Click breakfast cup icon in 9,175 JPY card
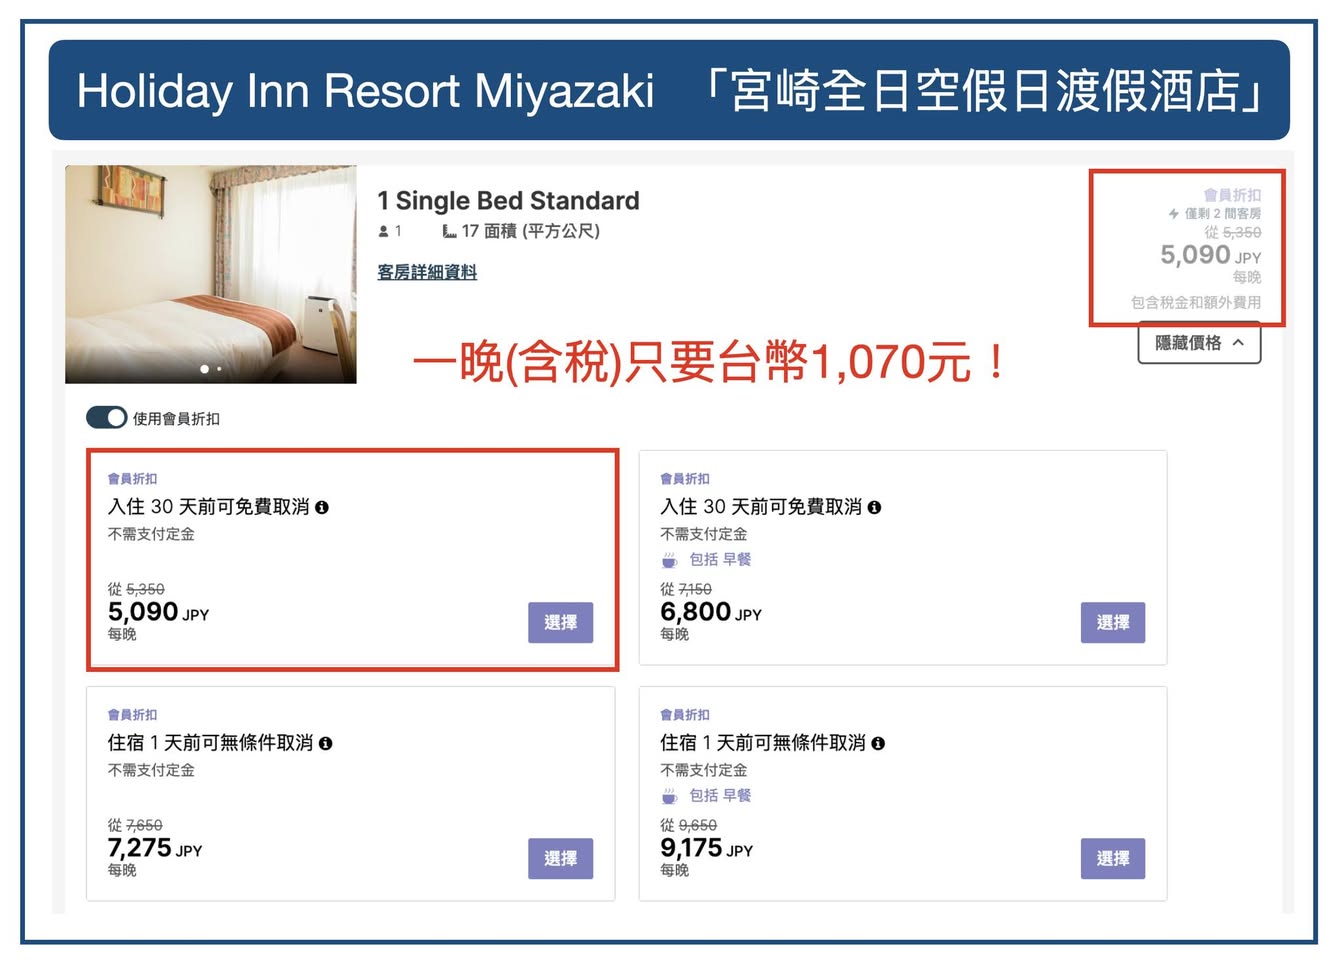This screenshot has width=1340, height=960. pyautogui.click(x=670, y=796)
